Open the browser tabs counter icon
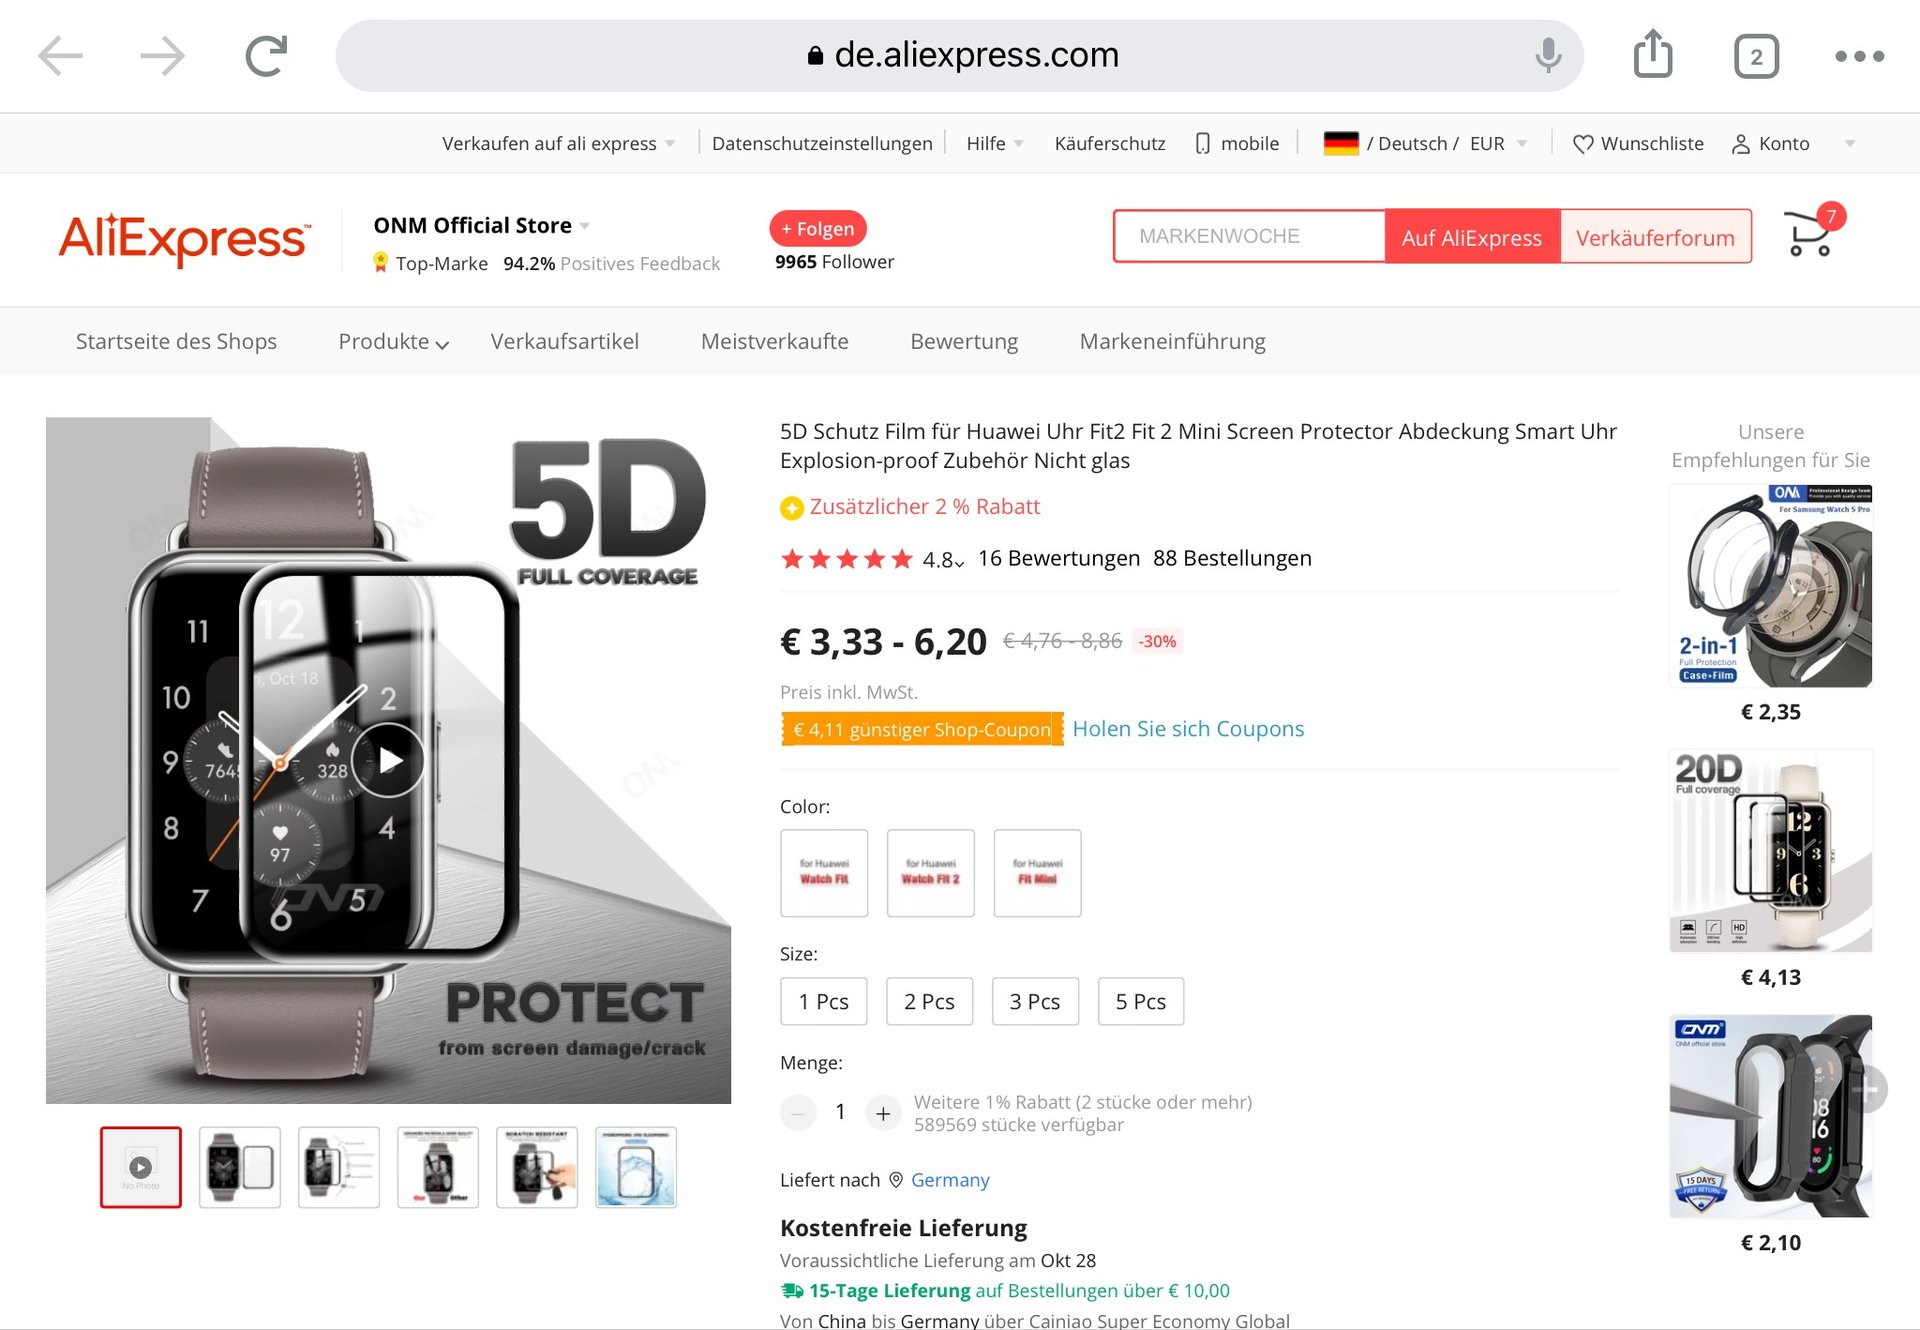 click(1756, 56)
